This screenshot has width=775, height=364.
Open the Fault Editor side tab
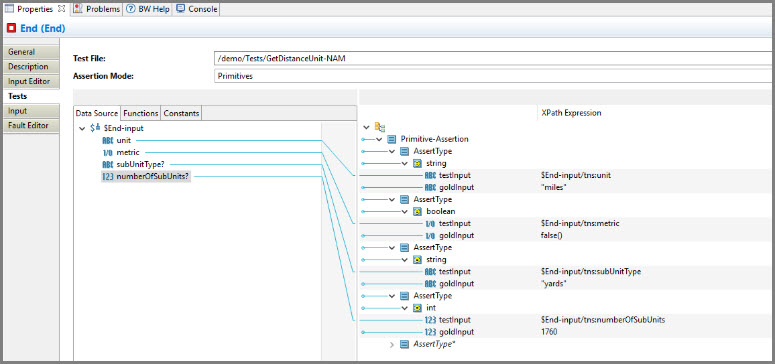[x=32, y=125]
